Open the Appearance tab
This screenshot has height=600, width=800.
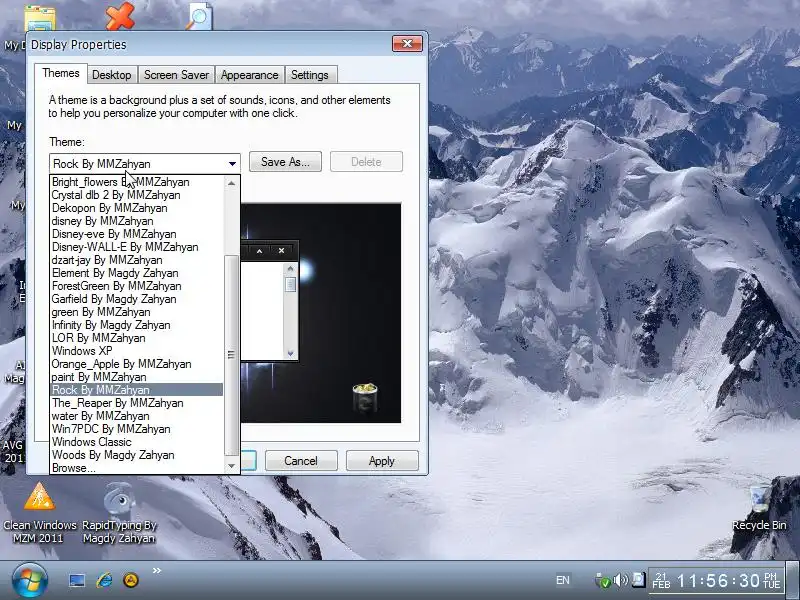coord(249,75)
